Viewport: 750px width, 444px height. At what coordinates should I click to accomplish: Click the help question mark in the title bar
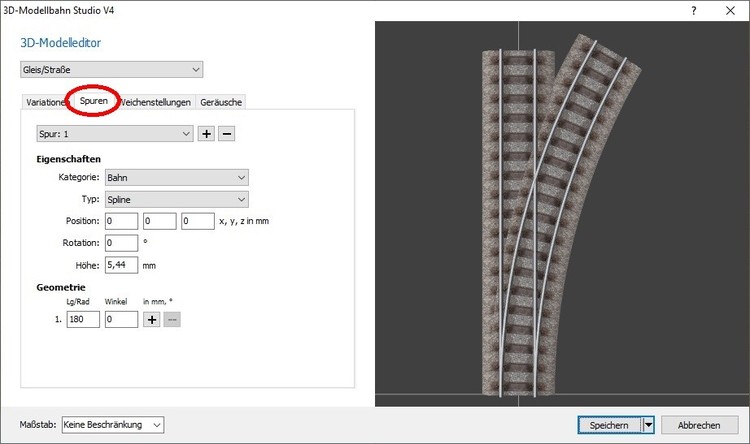pos(694,9)
